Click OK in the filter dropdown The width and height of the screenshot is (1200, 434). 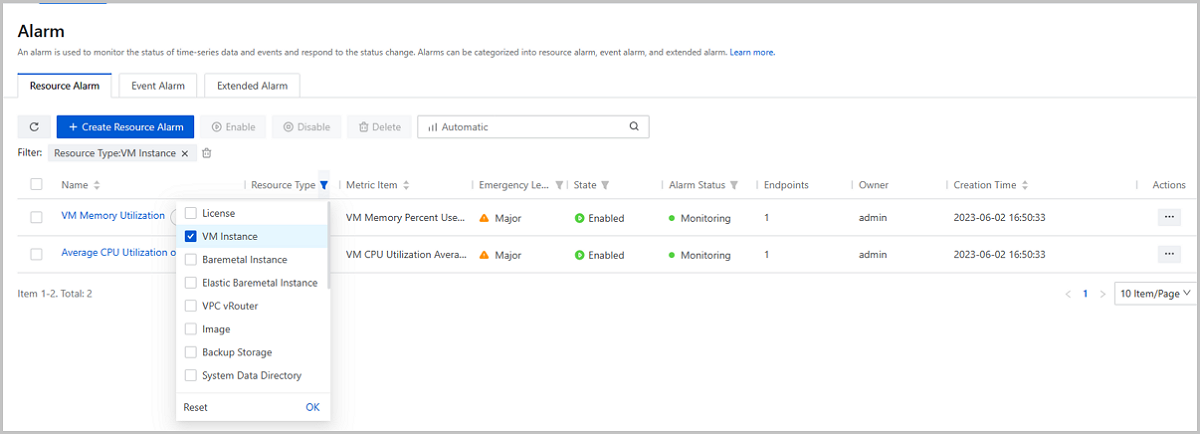pyautogui.click(x=312, y=407)
